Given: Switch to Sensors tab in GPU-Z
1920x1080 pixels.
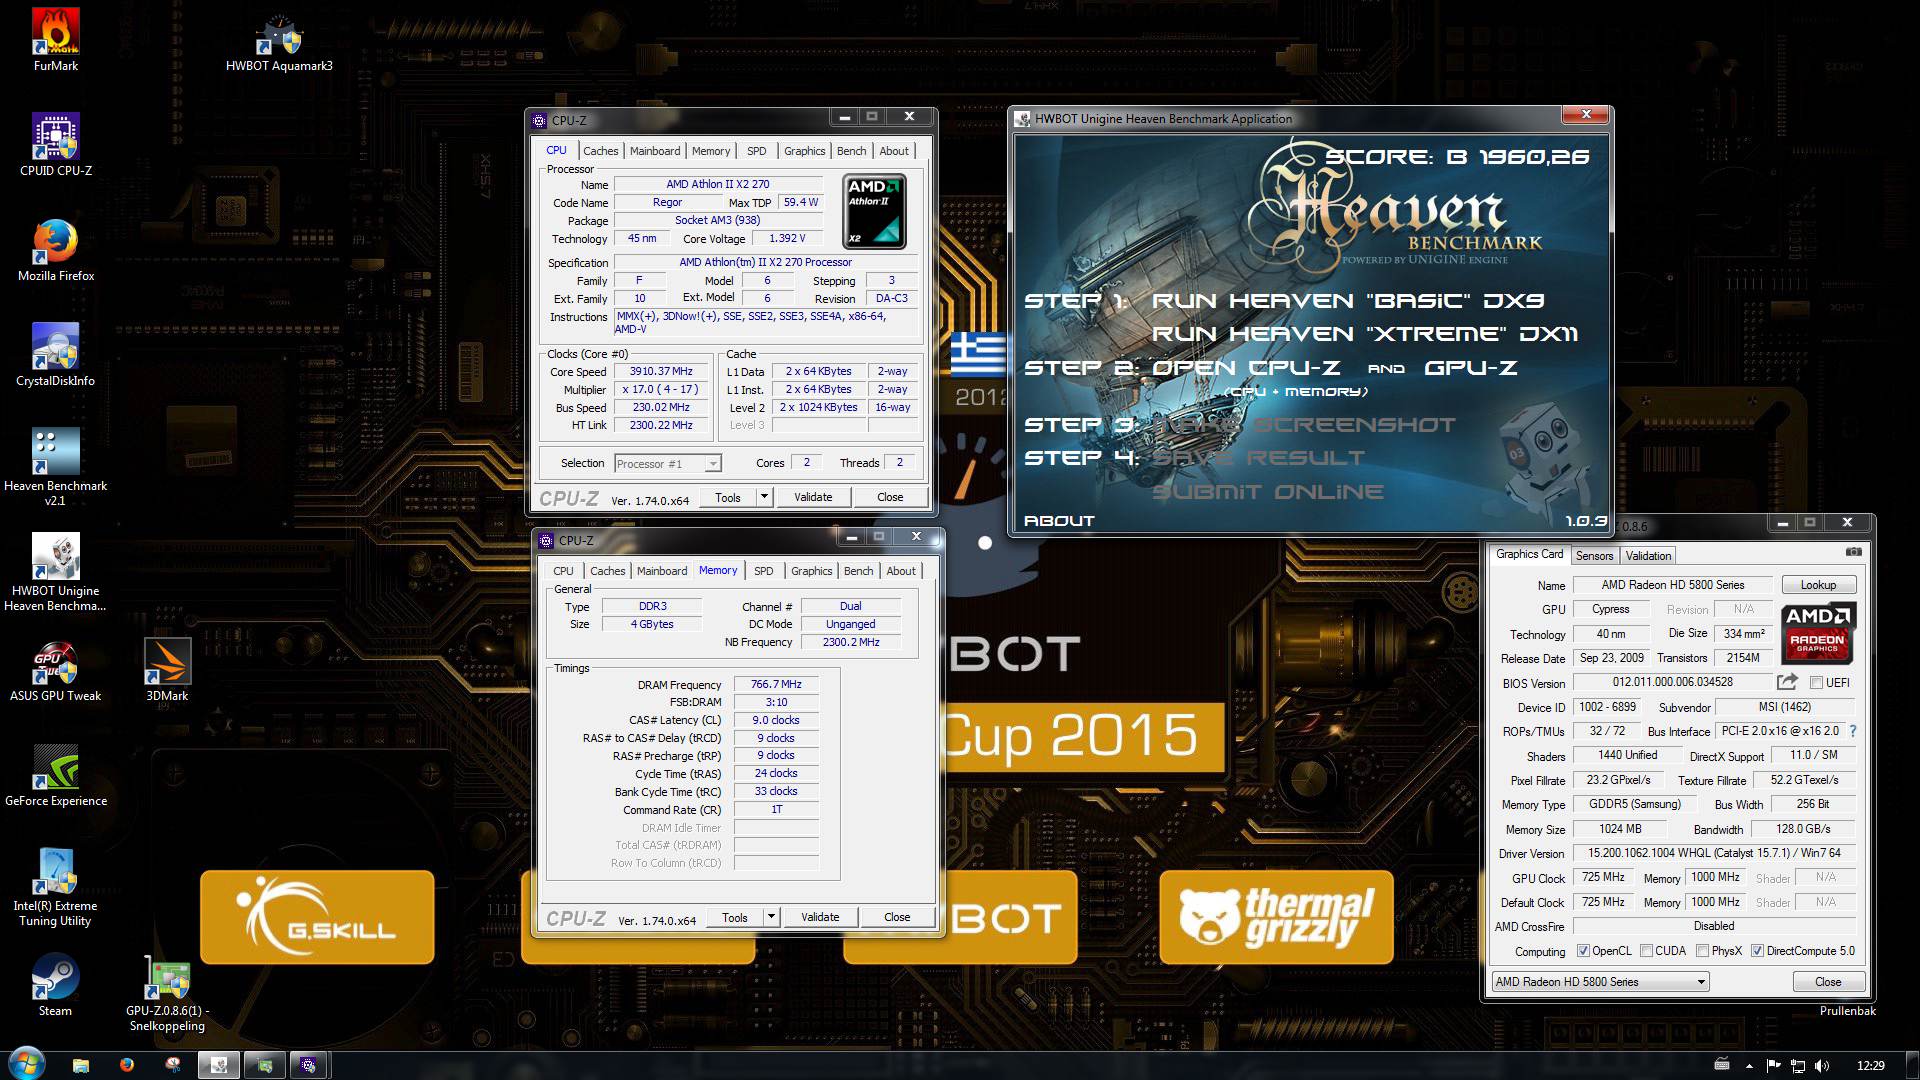Looking at the screenshot, I should click(x=1594, y=556).
